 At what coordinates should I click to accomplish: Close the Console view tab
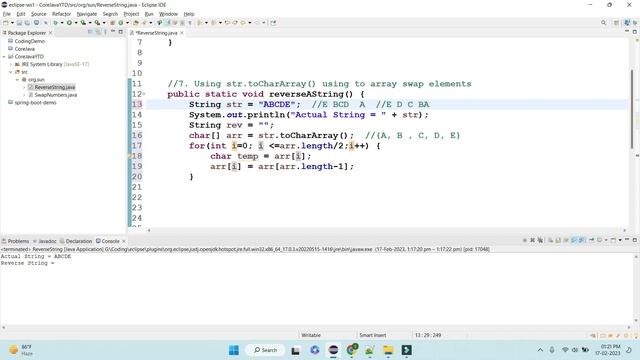coord(124,241)
